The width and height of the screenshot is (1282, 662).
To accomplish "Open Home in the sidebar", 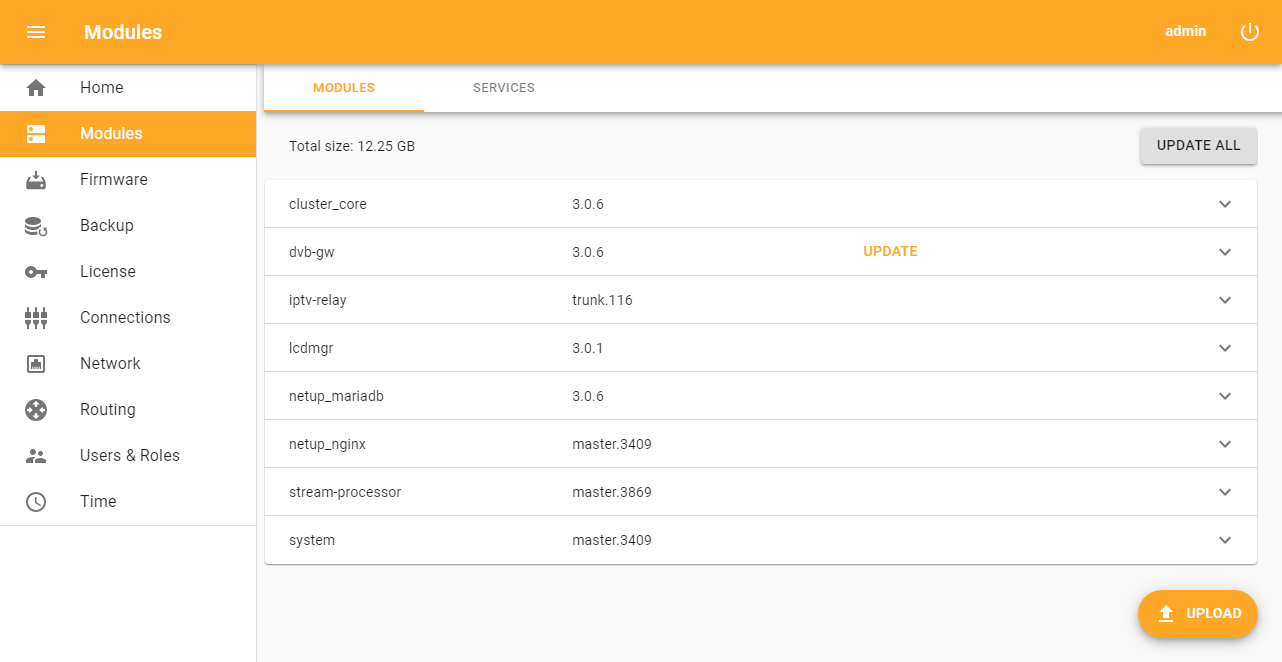I will [x=128, y=88].
